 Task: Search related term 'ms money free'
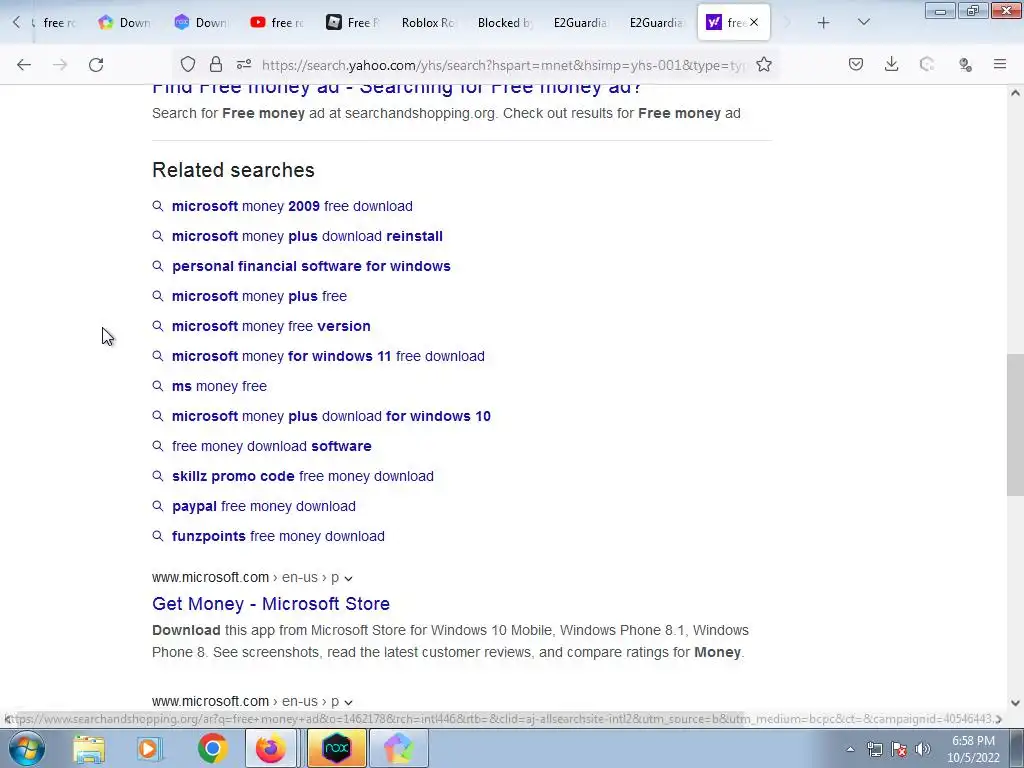219,387
